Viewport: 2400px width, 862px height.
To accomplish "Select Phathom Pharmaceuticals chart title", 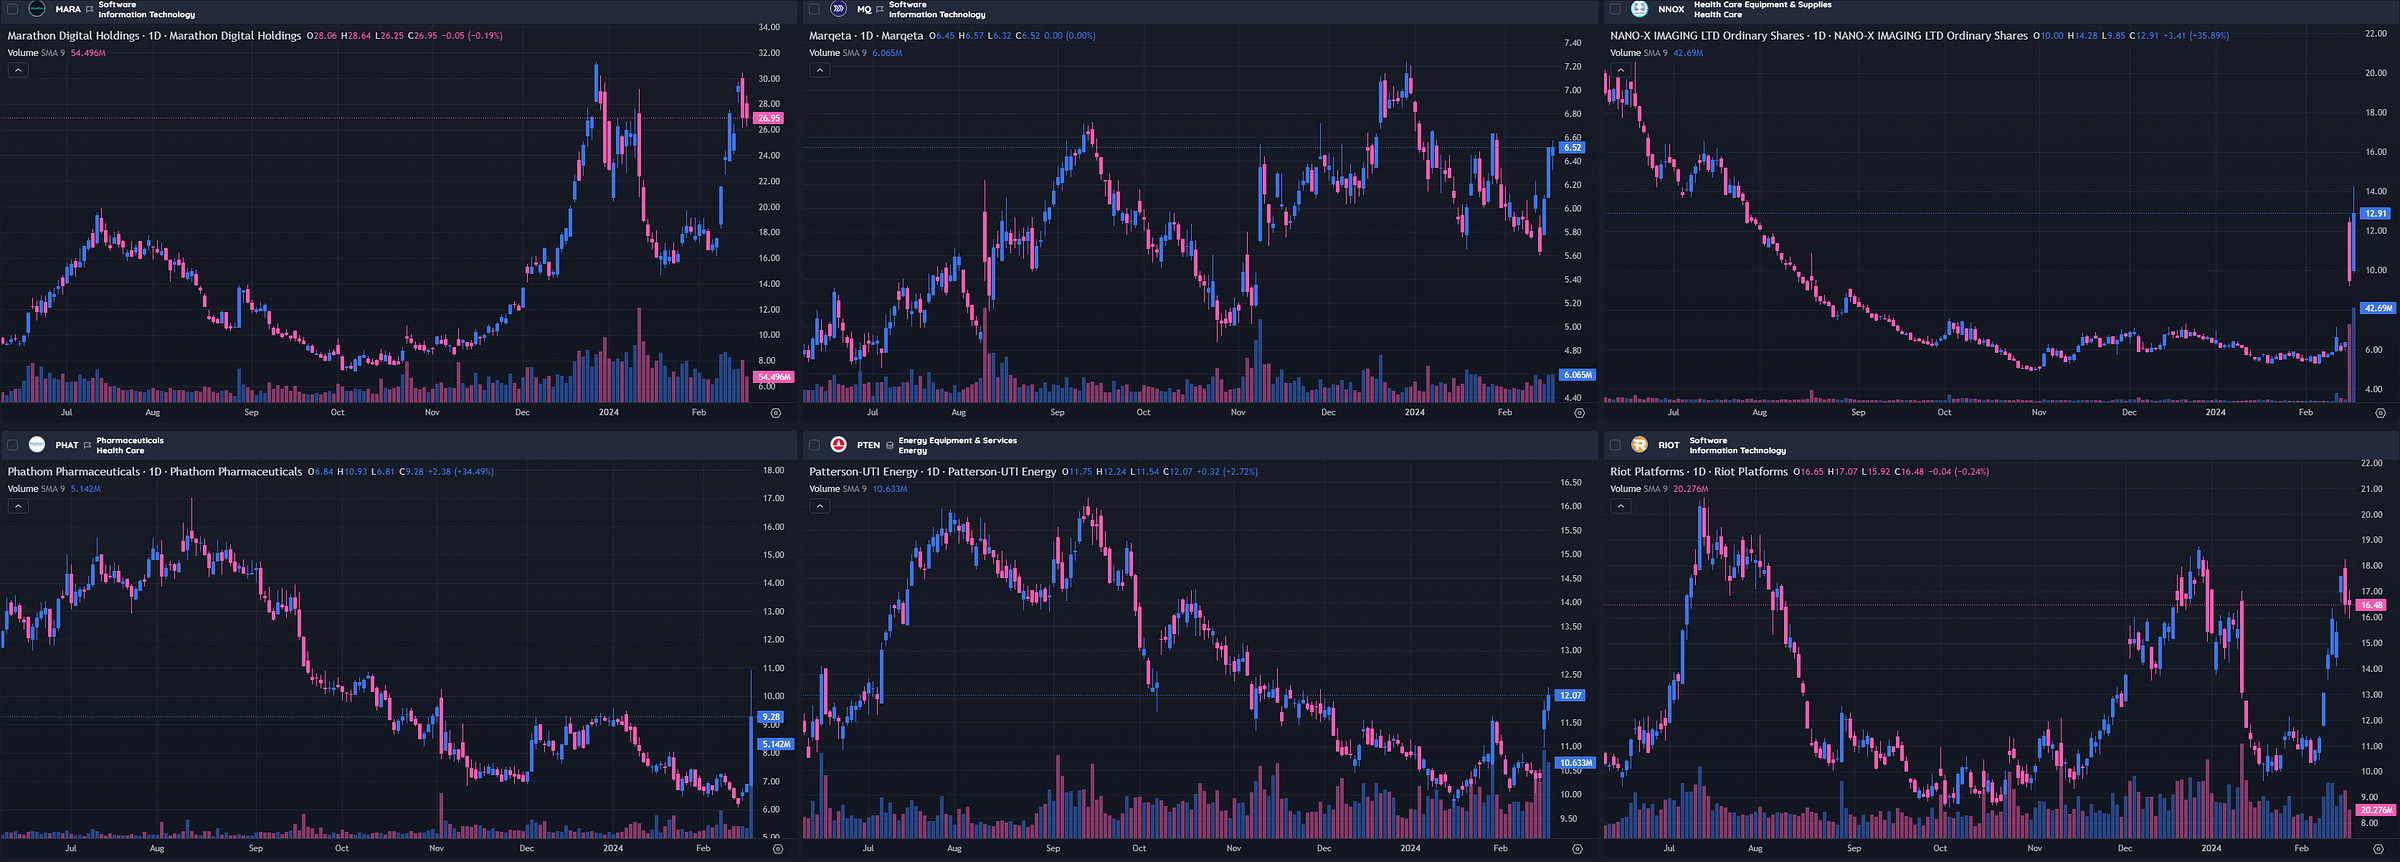I will 154,471.
